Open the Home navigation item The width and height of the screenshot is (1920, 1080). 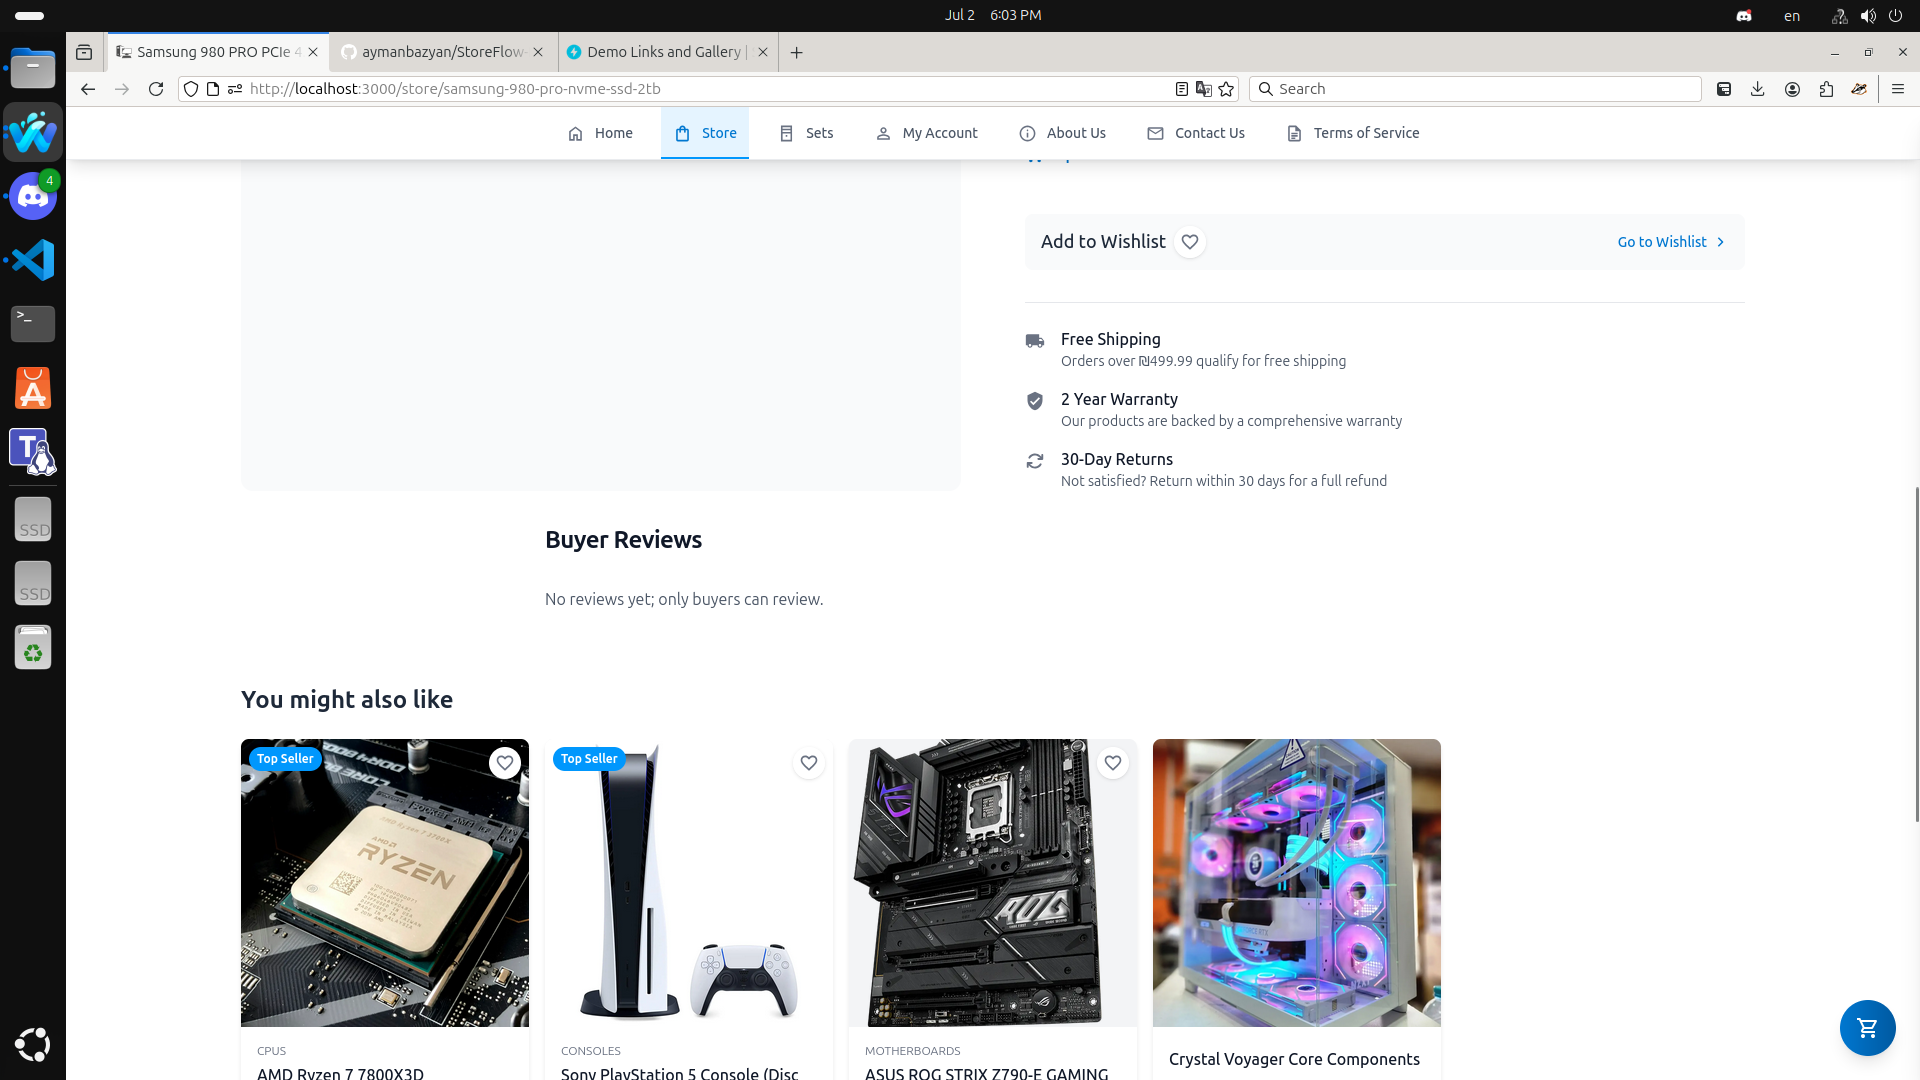click(600, 133)
